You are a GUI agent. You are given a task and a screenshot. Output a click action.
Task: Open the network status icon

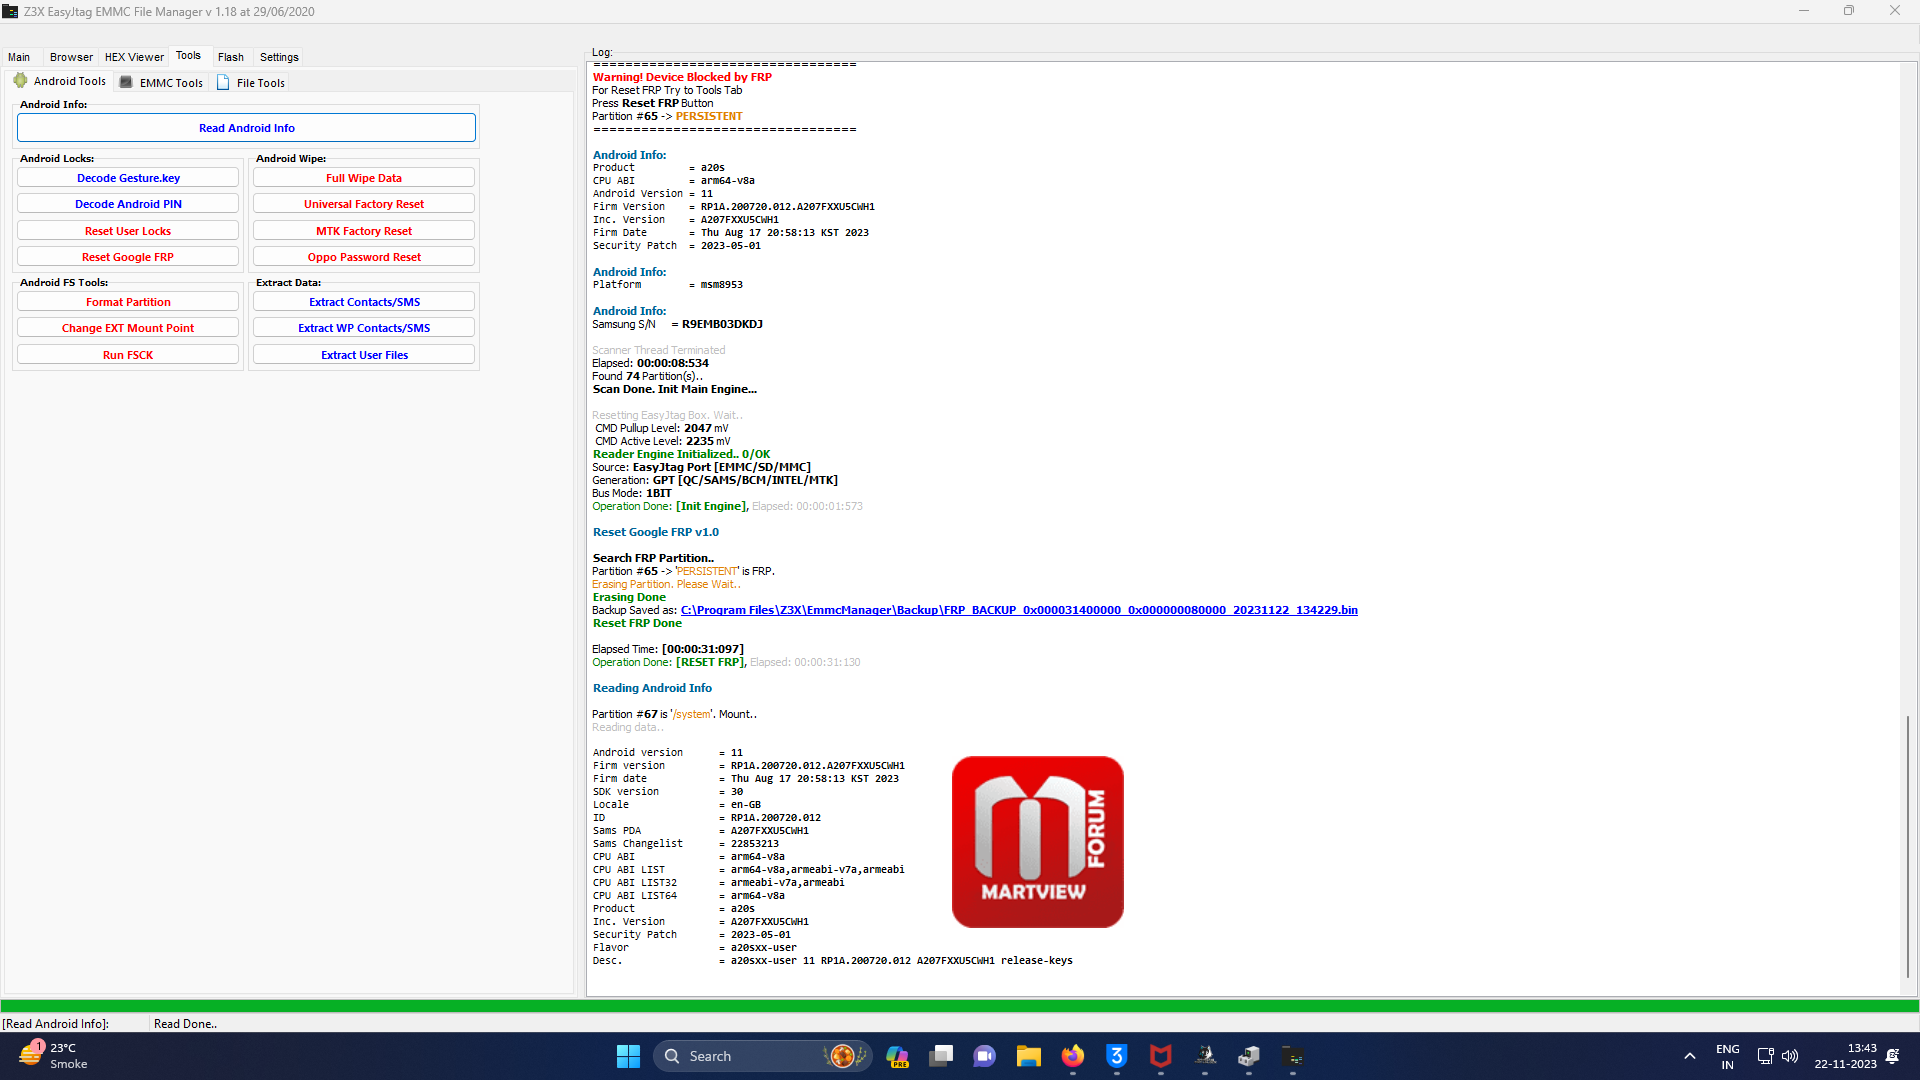1765,1056
